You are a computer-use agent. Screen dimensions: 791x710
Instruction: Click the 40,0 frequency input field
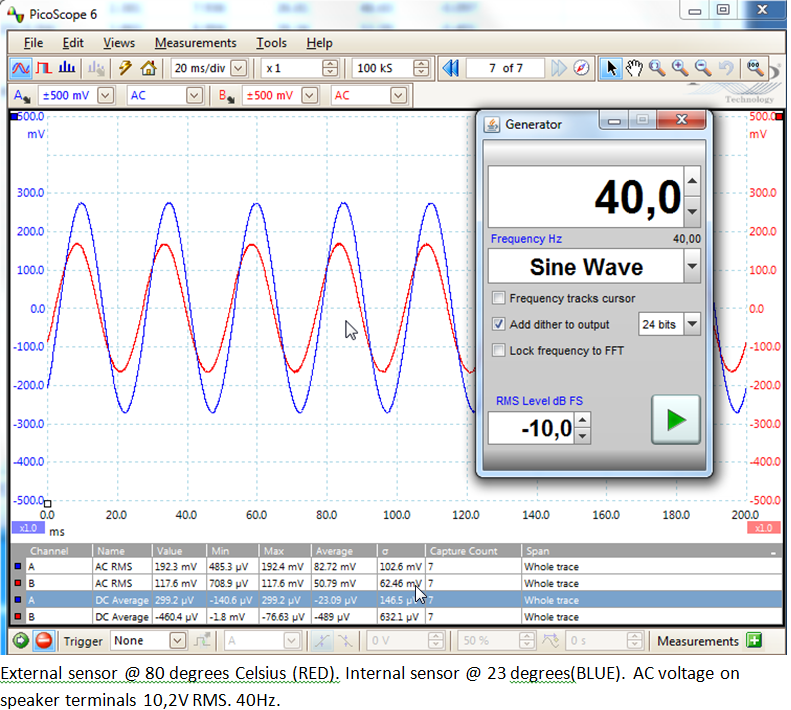586,197
